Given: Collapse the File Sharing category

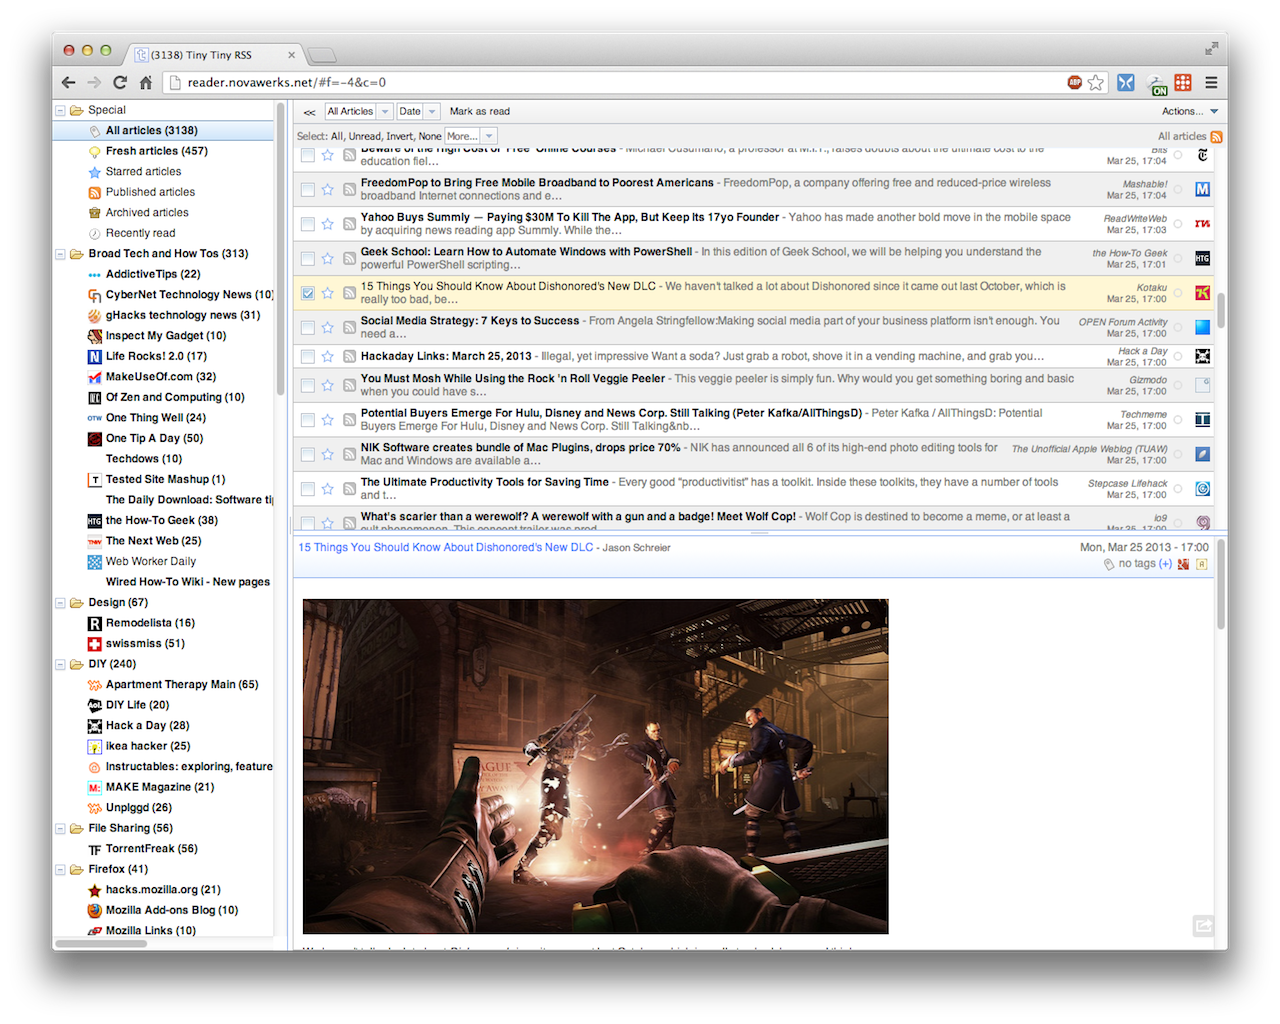Looking at the screenshot, I should (60, 829).
